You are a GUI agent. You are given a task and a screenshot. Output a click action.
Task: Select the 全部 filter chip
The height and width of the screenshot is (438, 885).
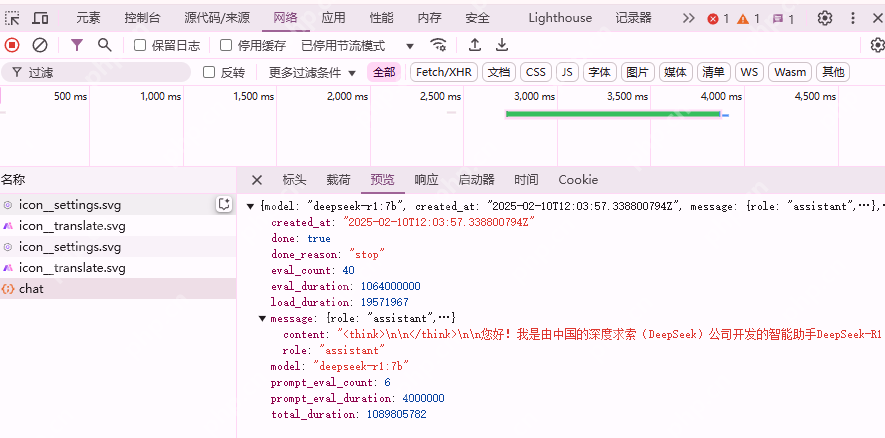pos(384,72)
